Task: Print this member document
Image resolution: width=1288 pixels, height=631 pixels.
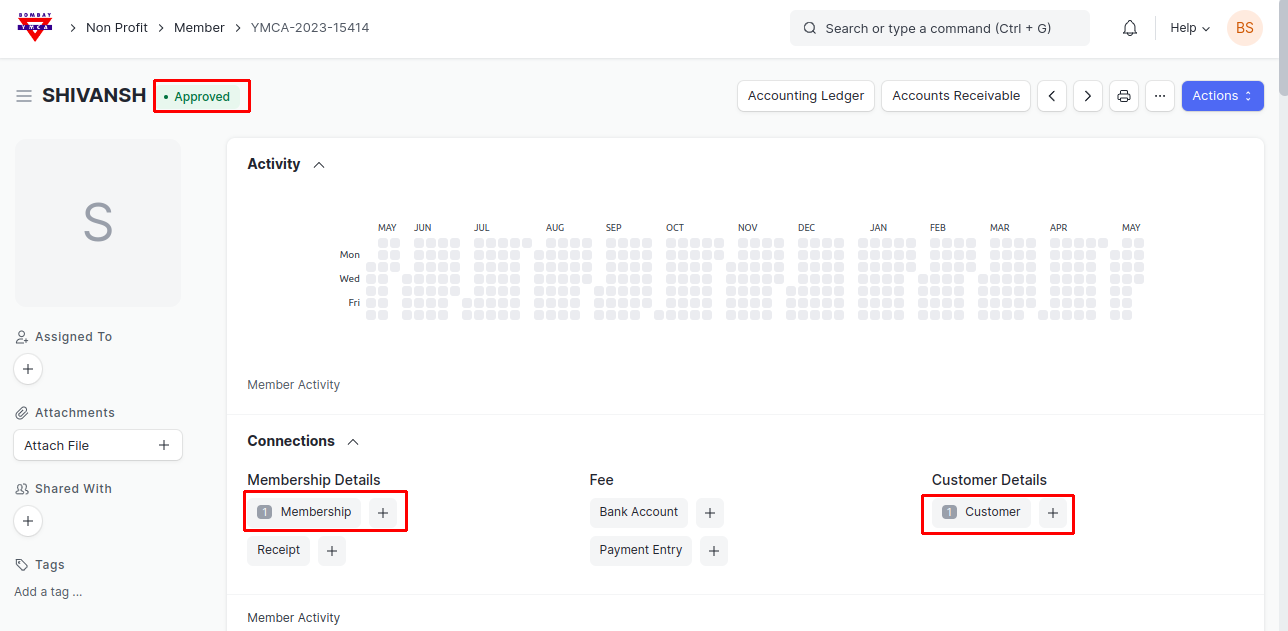Action: pyautogui.click(x=1124, y=96)
